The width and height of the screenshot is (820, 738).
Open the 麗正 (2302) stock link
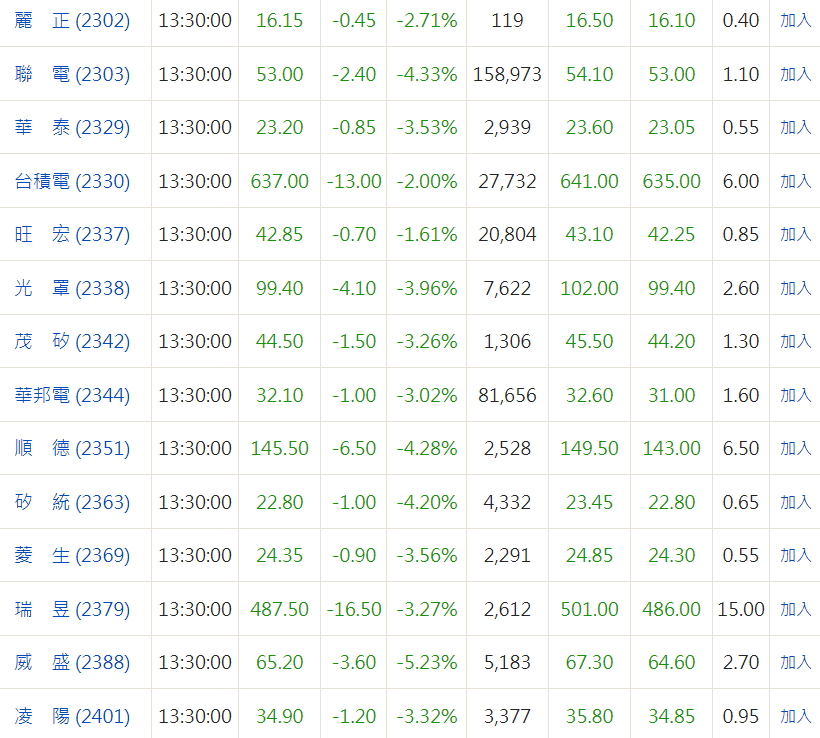72,20
